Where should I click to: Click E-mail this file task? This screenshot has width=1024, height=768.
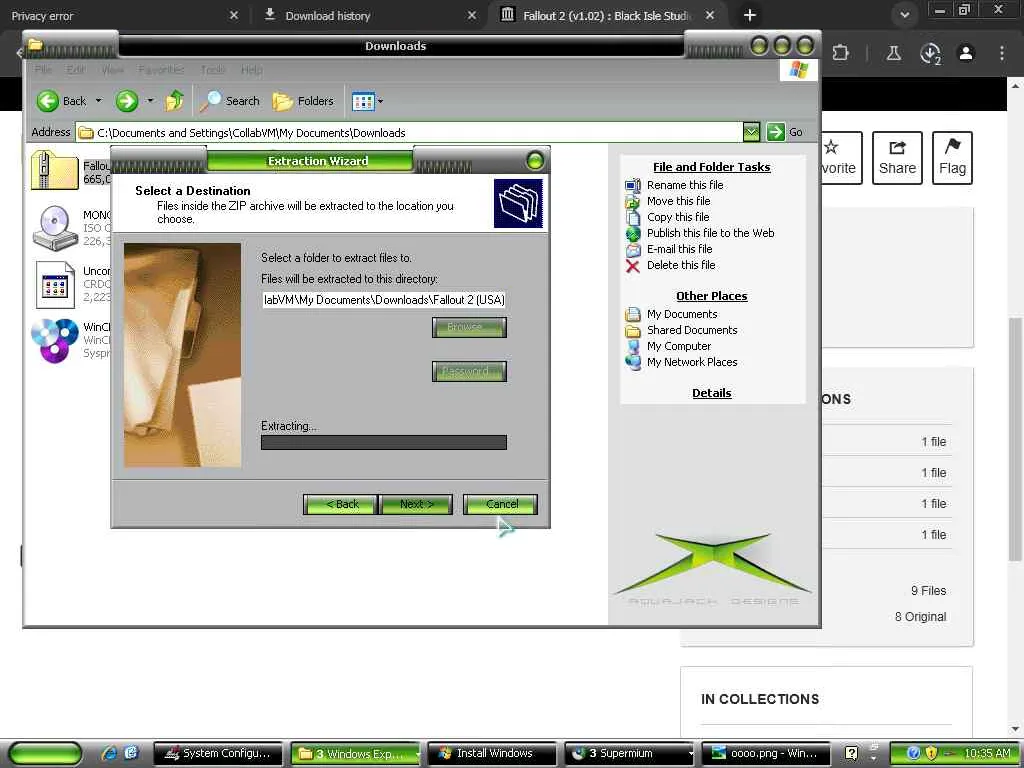(679, 249)
